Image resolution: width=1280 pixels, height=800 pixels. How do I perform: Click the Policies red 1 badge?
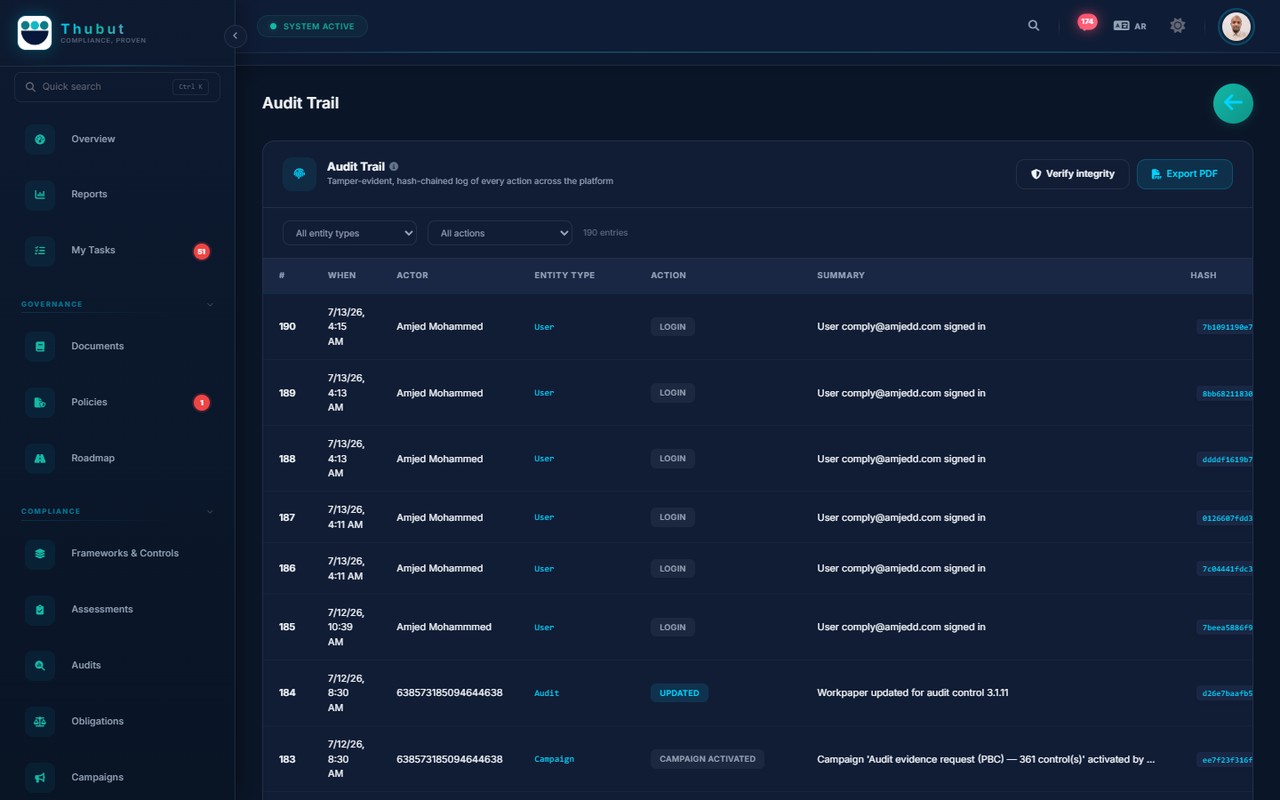click(201, 403)
